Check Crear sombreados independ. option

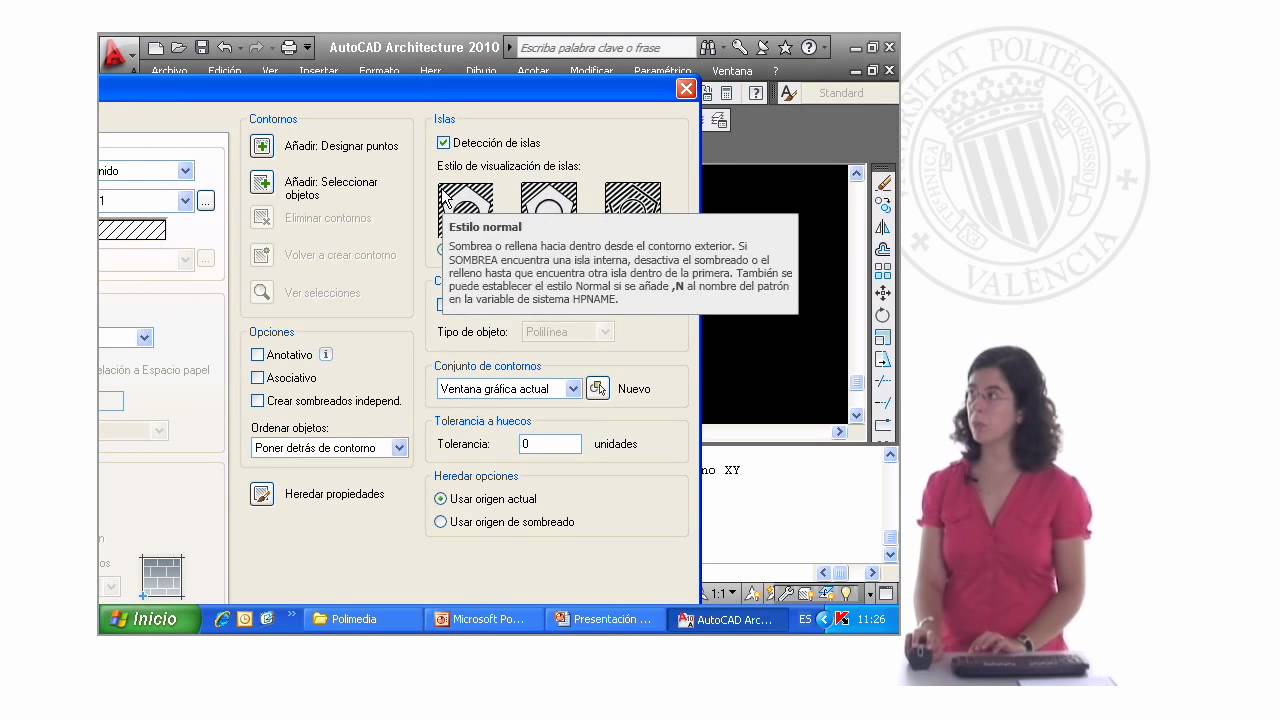click(x=258, y=401)
